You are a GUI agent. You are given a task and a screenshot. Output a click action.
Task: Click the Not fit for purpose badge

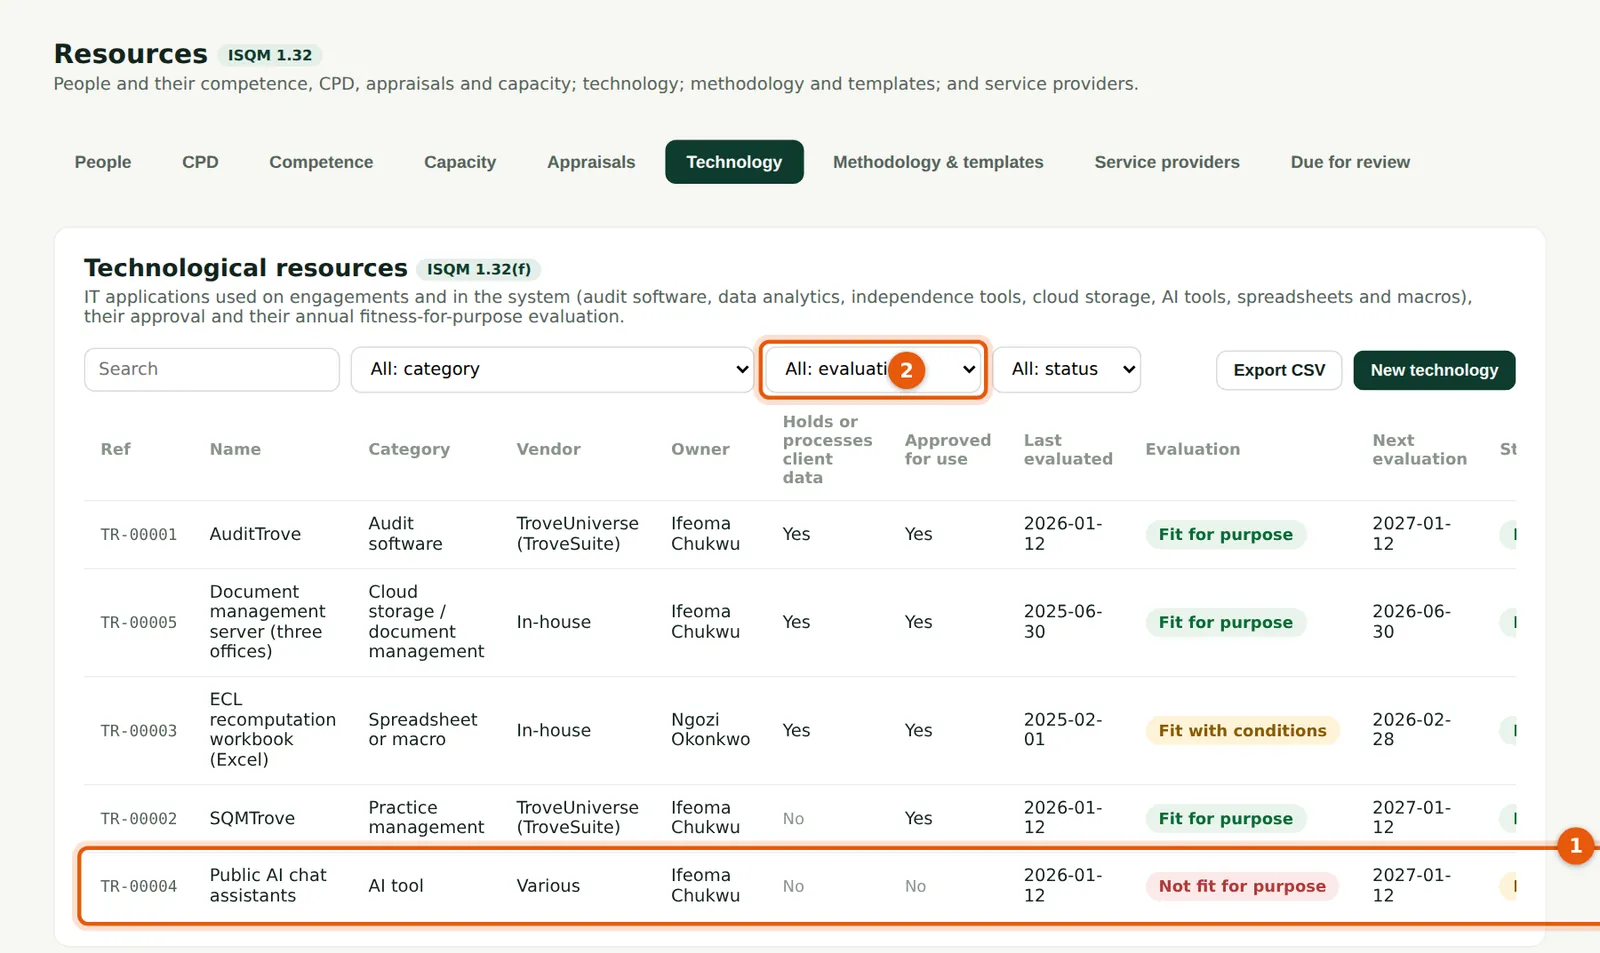1242,886
